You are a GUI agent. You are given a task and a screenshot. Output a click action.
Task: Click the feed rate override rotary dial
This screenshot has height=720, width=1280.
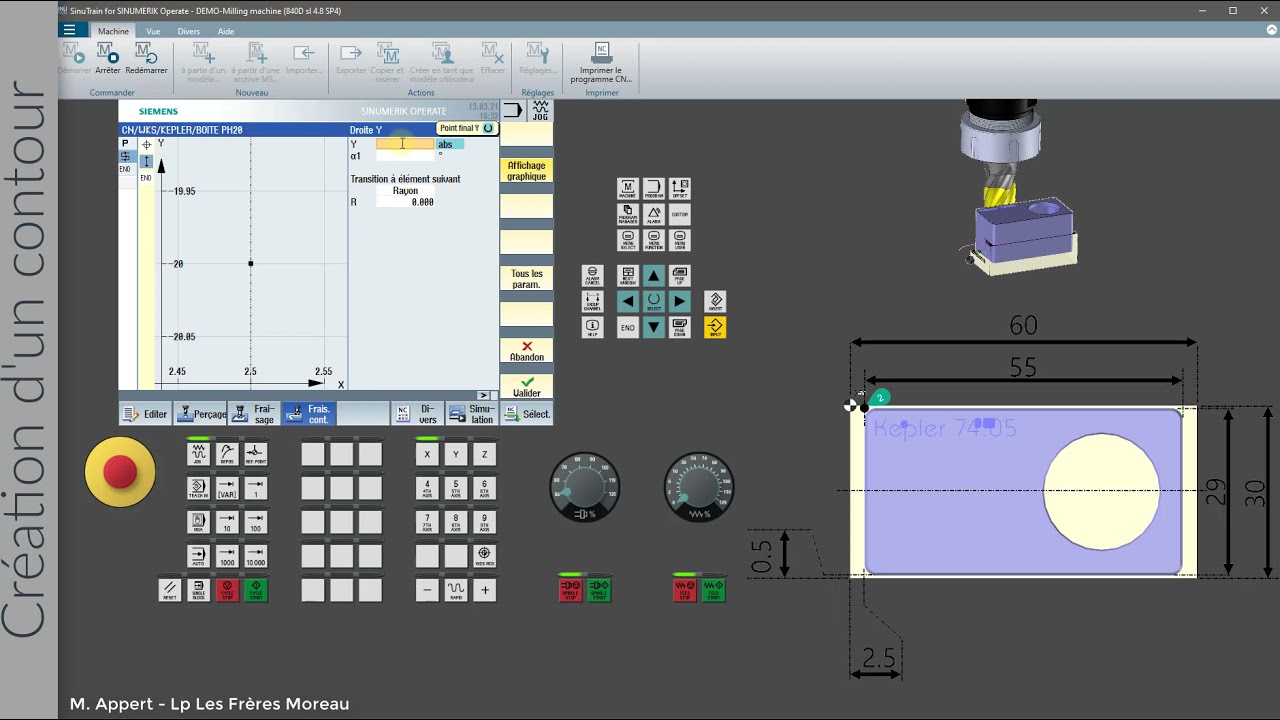click(x=699, y=487)
